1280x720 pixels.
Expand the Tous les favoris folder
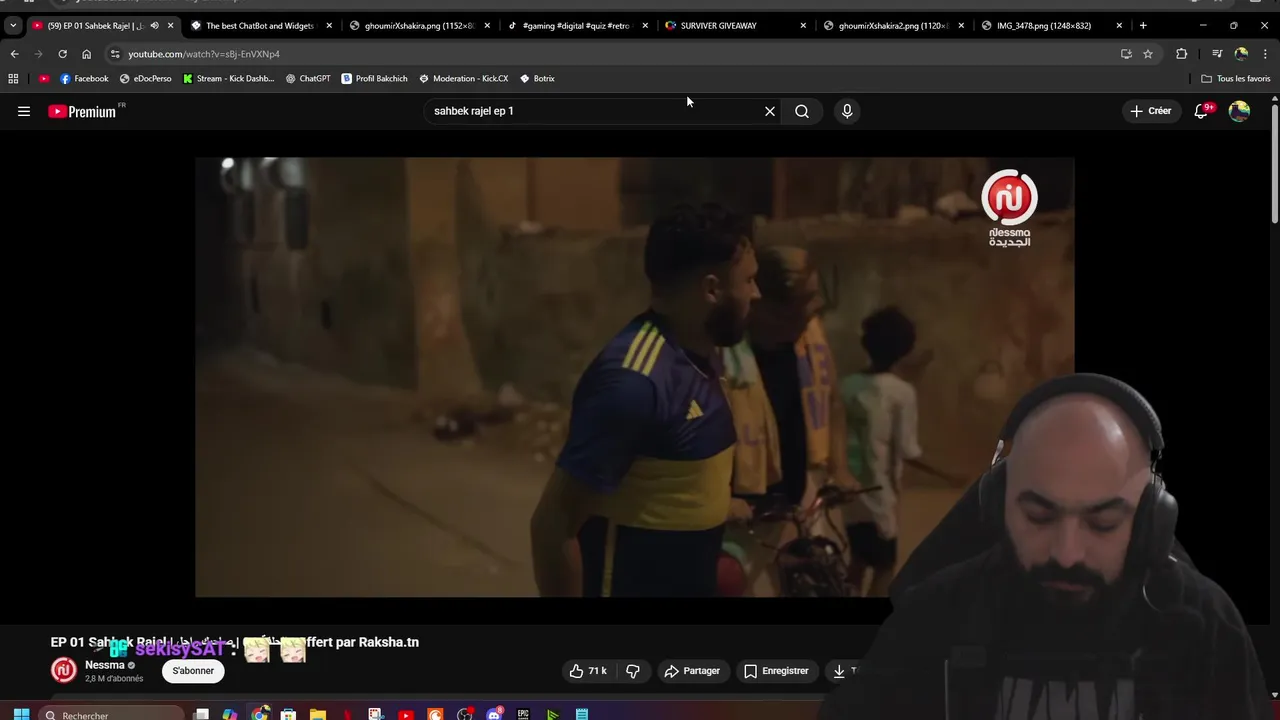1236,78
